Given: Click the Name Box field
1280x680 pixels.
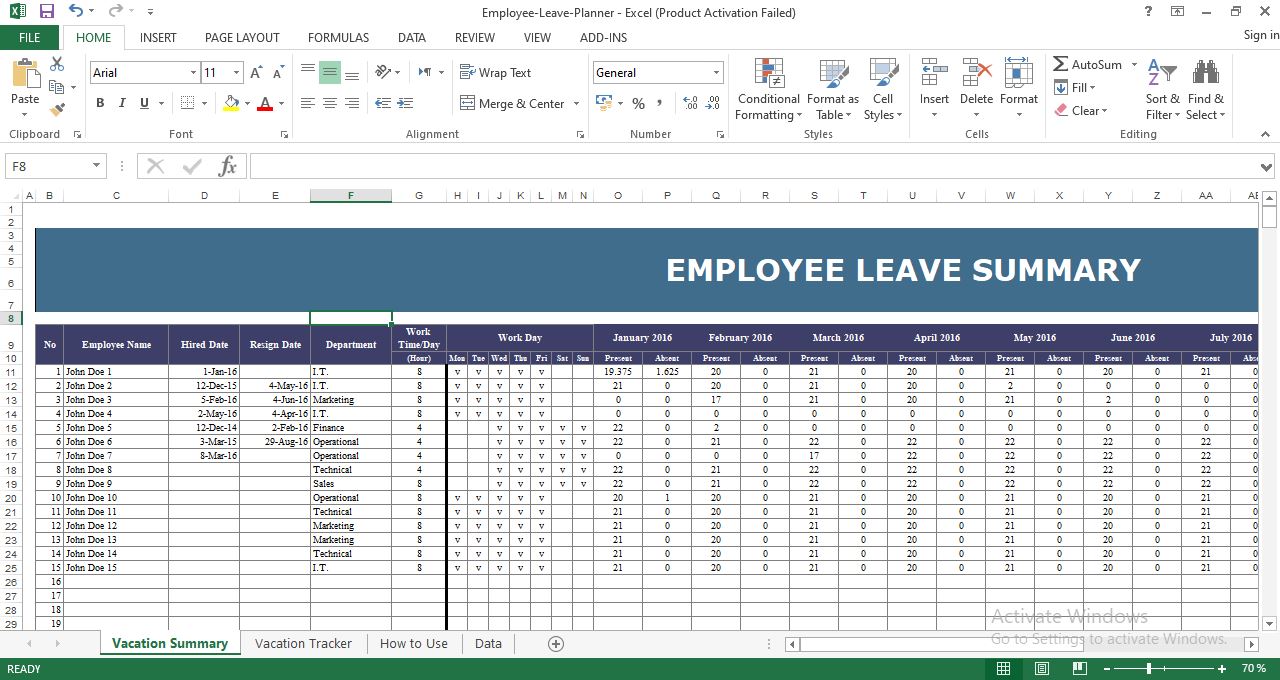Looking at the screenshot, I should pos(48,165).
